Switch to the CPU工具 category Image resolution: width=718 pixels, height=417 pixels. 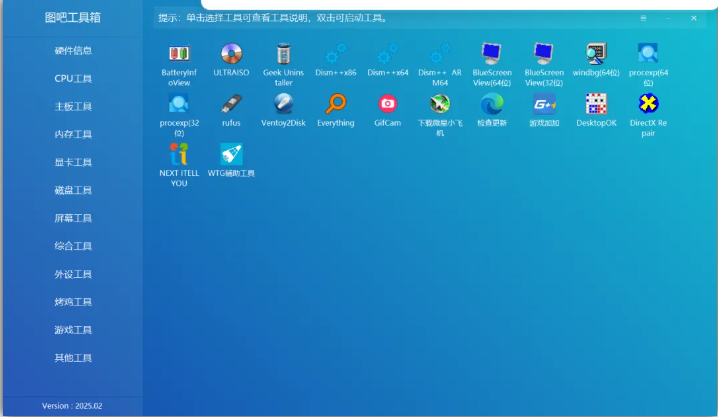[73, 79]
